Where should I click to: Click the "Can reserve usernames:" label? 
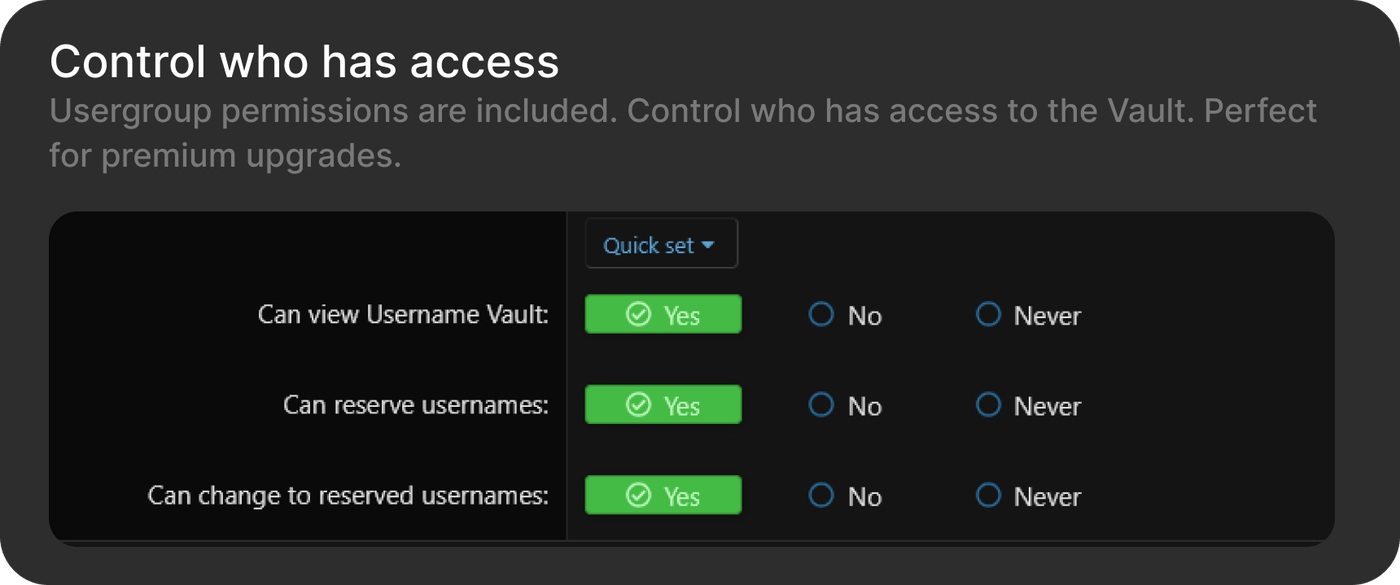point(416,405)
